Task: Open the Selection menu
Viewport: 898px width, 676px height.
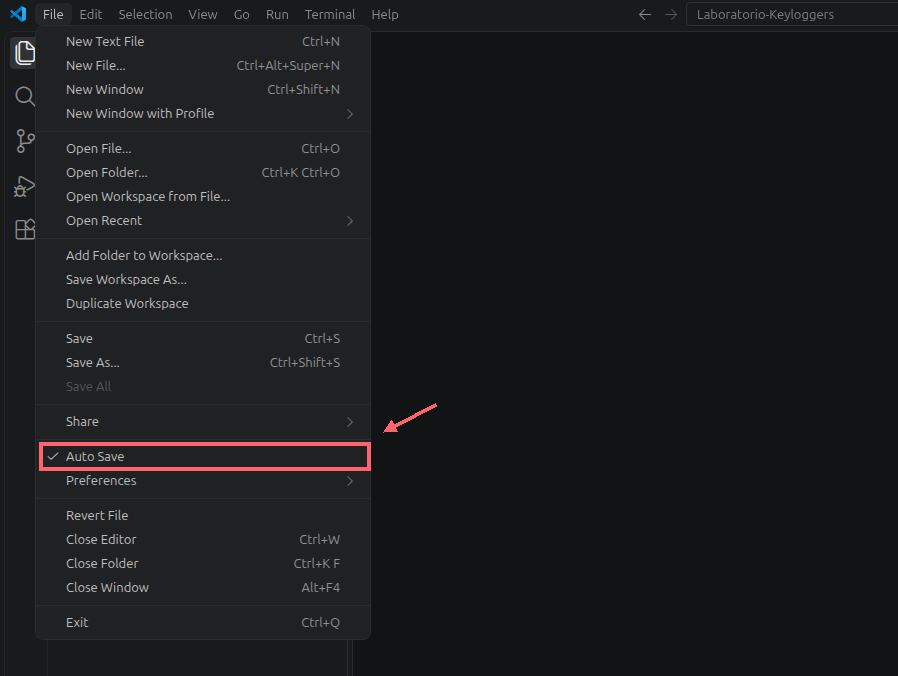Action: pos(145,14)
